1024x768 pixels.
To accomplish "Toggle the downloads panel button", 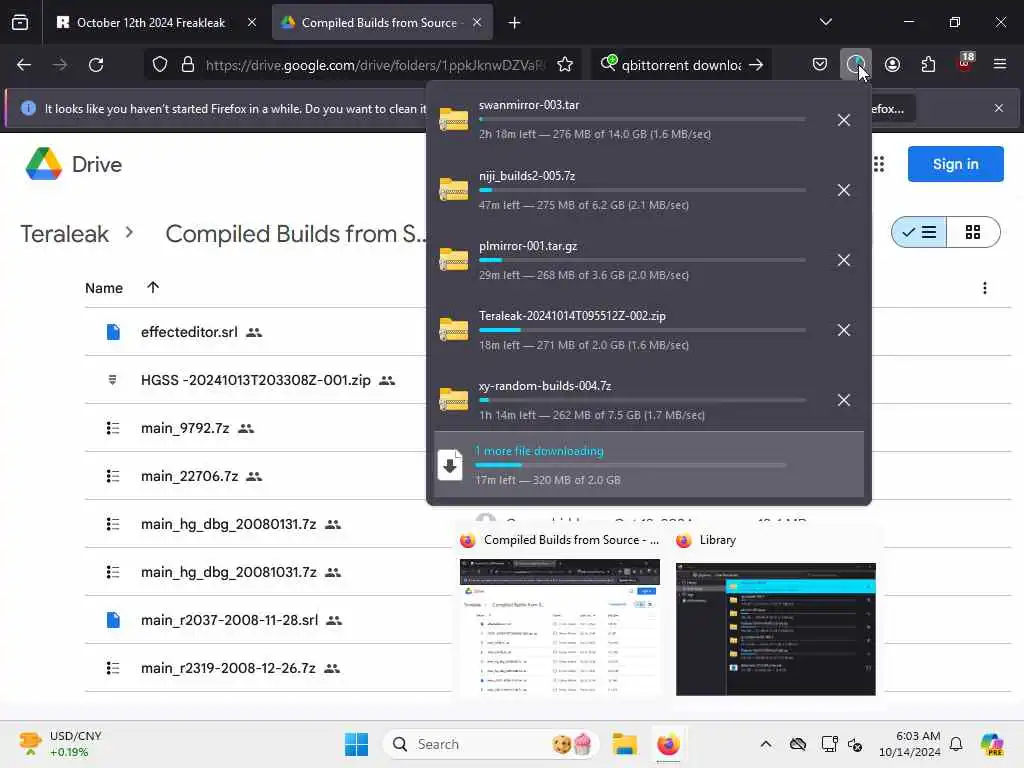I will point(856,64).
